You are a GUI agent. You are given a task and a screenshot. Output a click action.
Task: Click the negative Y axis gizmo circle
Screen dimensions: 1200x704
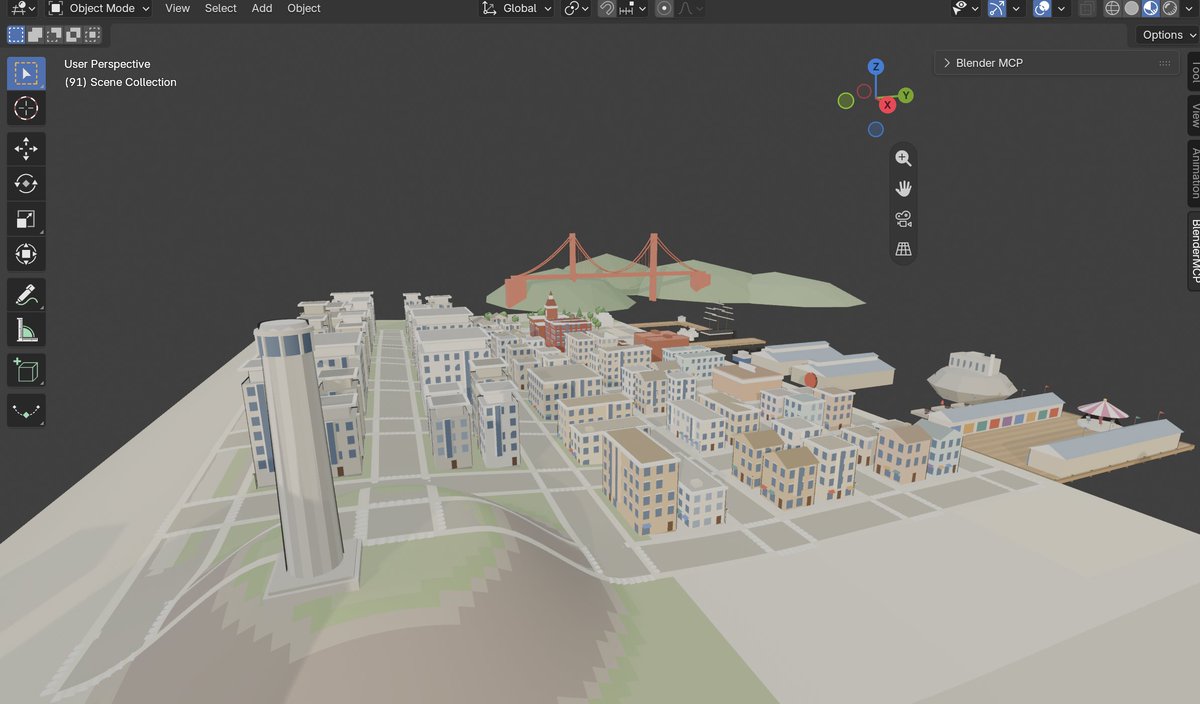846,100
